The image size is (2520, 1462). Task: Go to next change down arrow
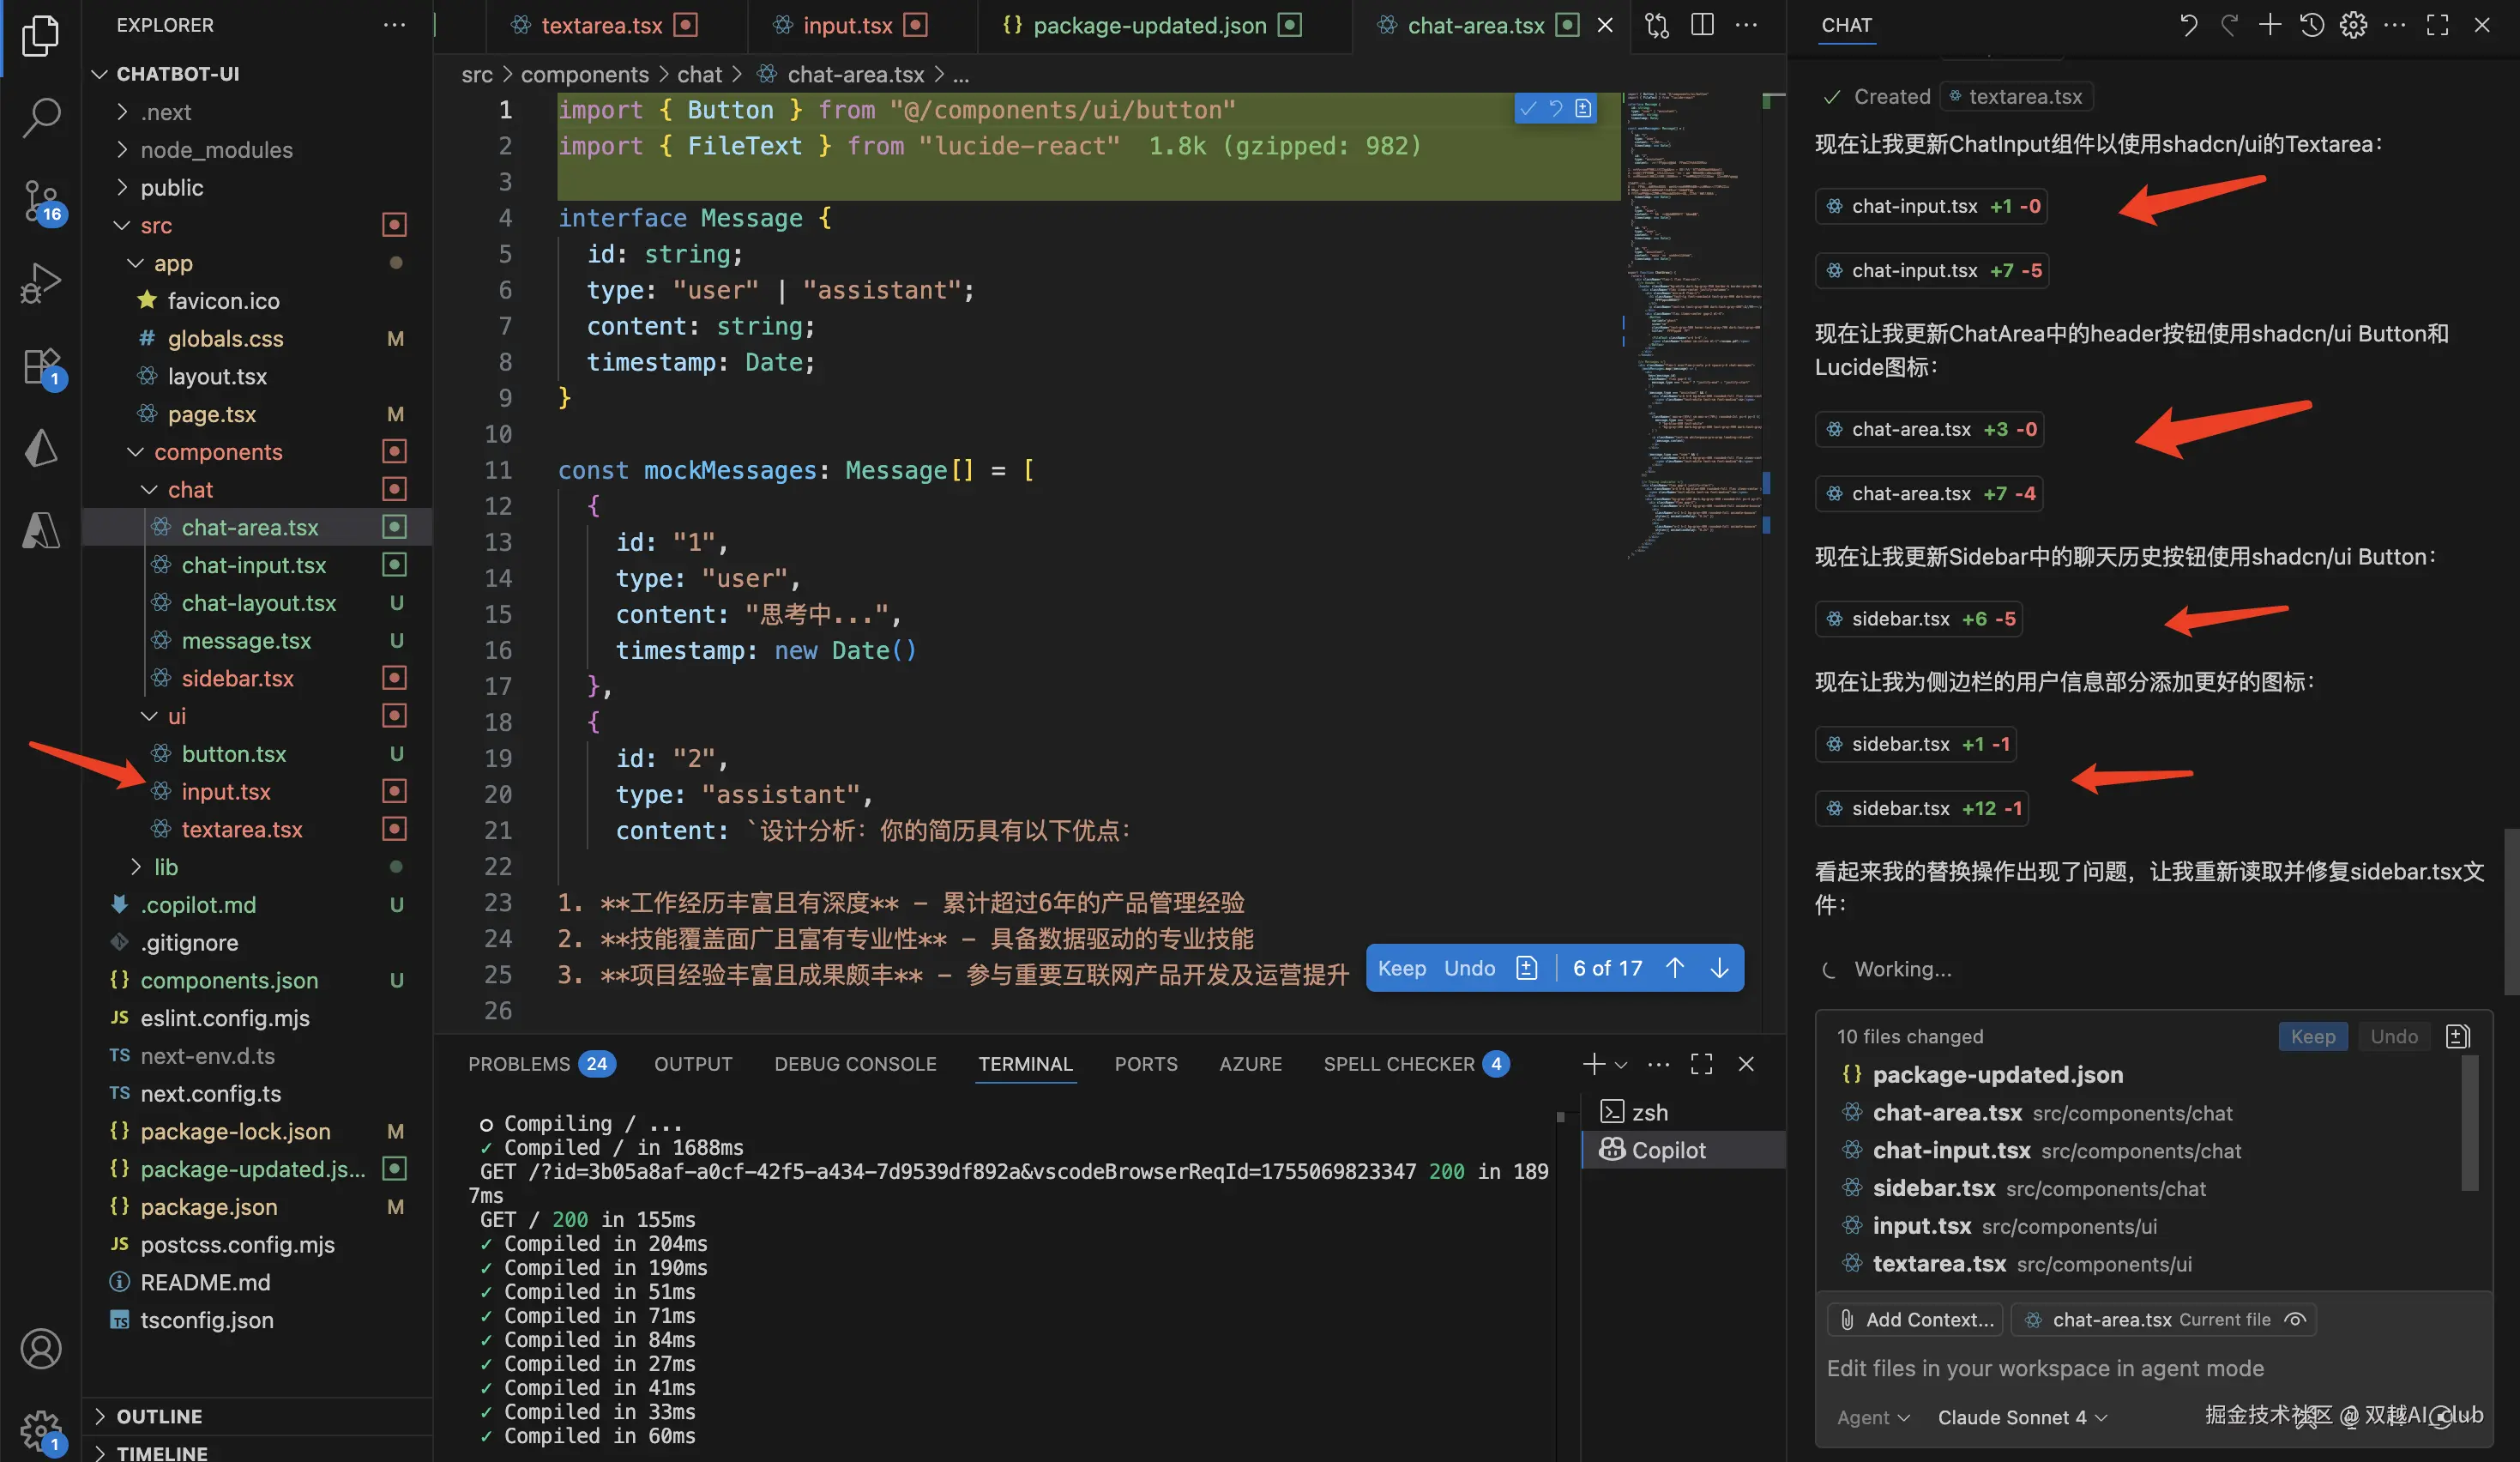(x=1719, y=968)
